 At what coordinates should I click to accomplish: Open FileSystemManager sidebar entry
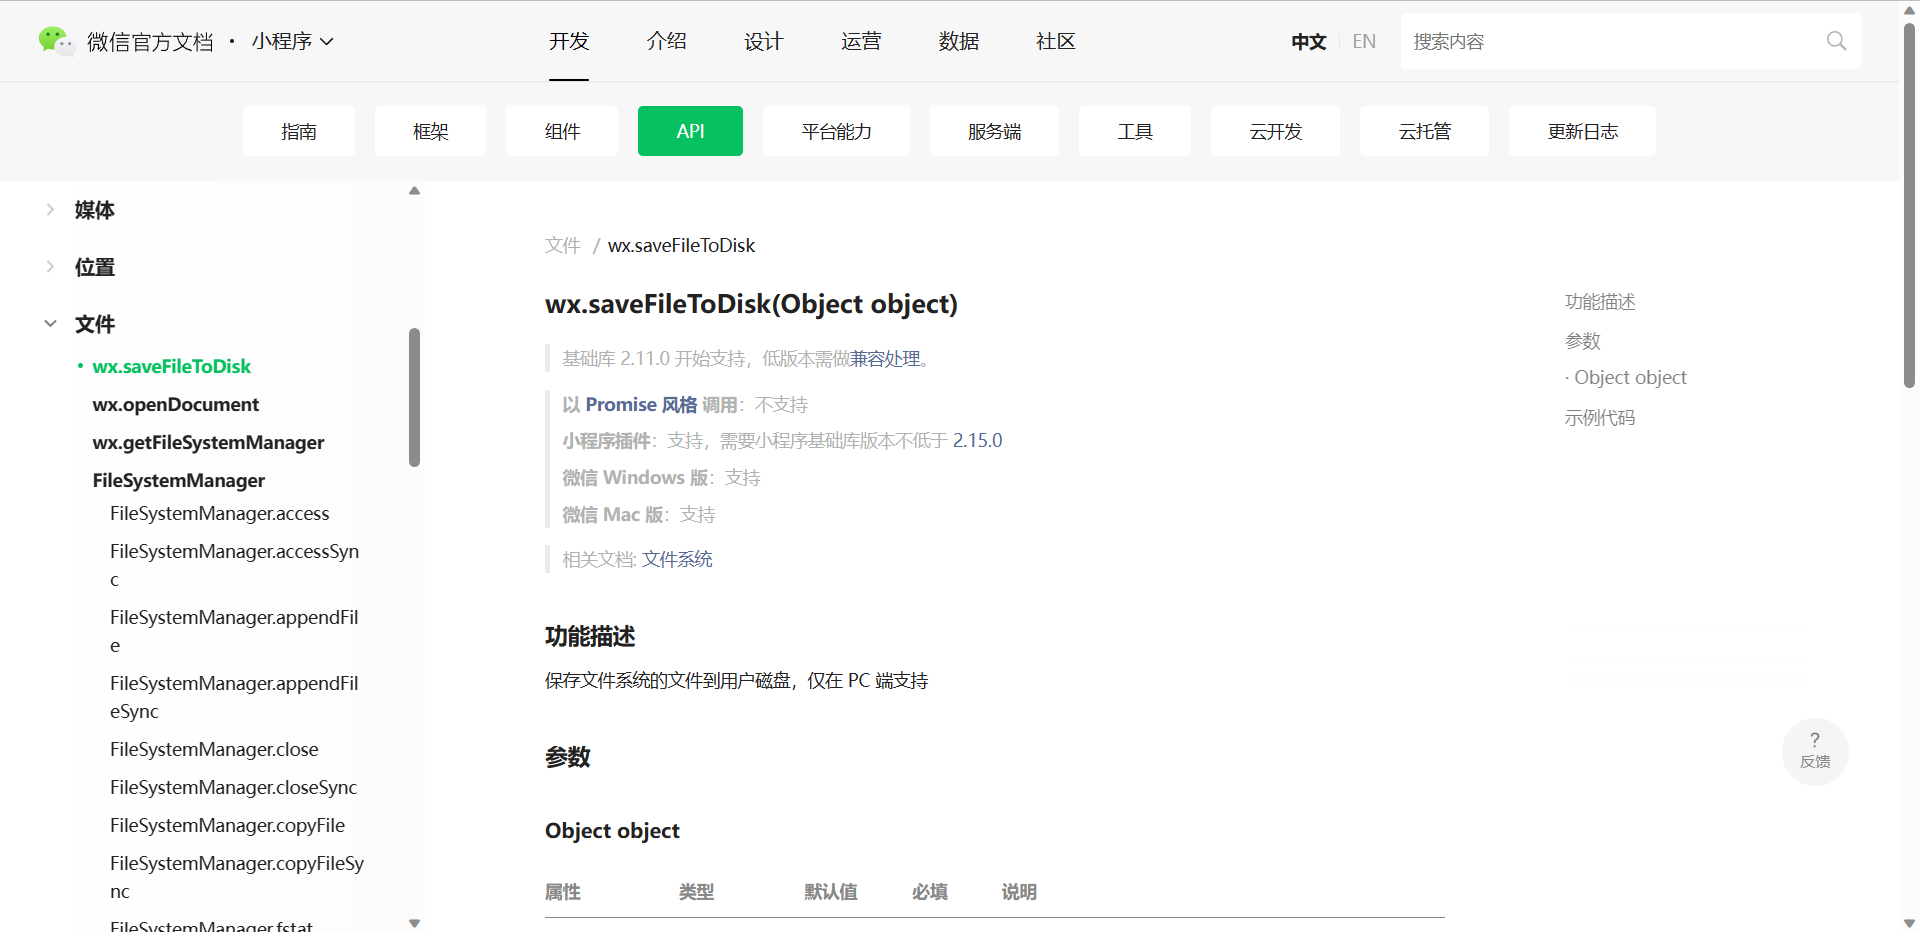pyautogui.click(x=179, y=480)
